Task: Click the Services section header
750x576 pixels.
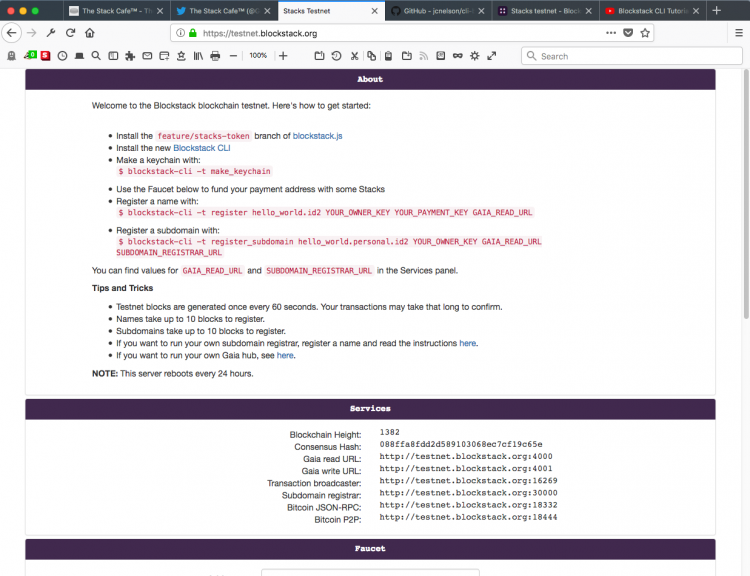Action: [x=370, y=409]
